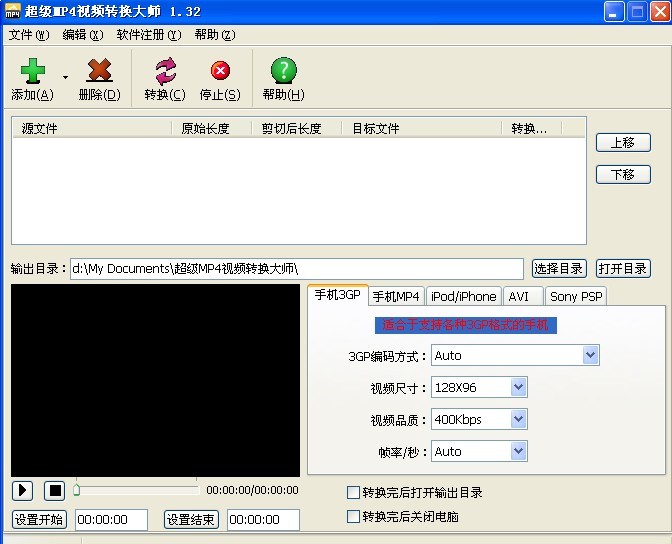672x544 pixels.
Task: Switch to the iPod/iPhone tab
Action: pyautogui.click(x=463, y=296)
